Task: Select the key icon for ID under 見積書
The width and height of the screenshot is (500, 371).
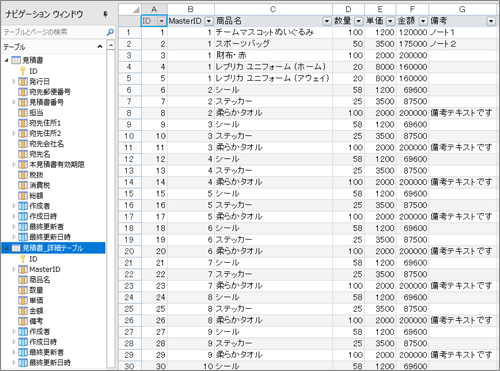Action: click(23, 71)
